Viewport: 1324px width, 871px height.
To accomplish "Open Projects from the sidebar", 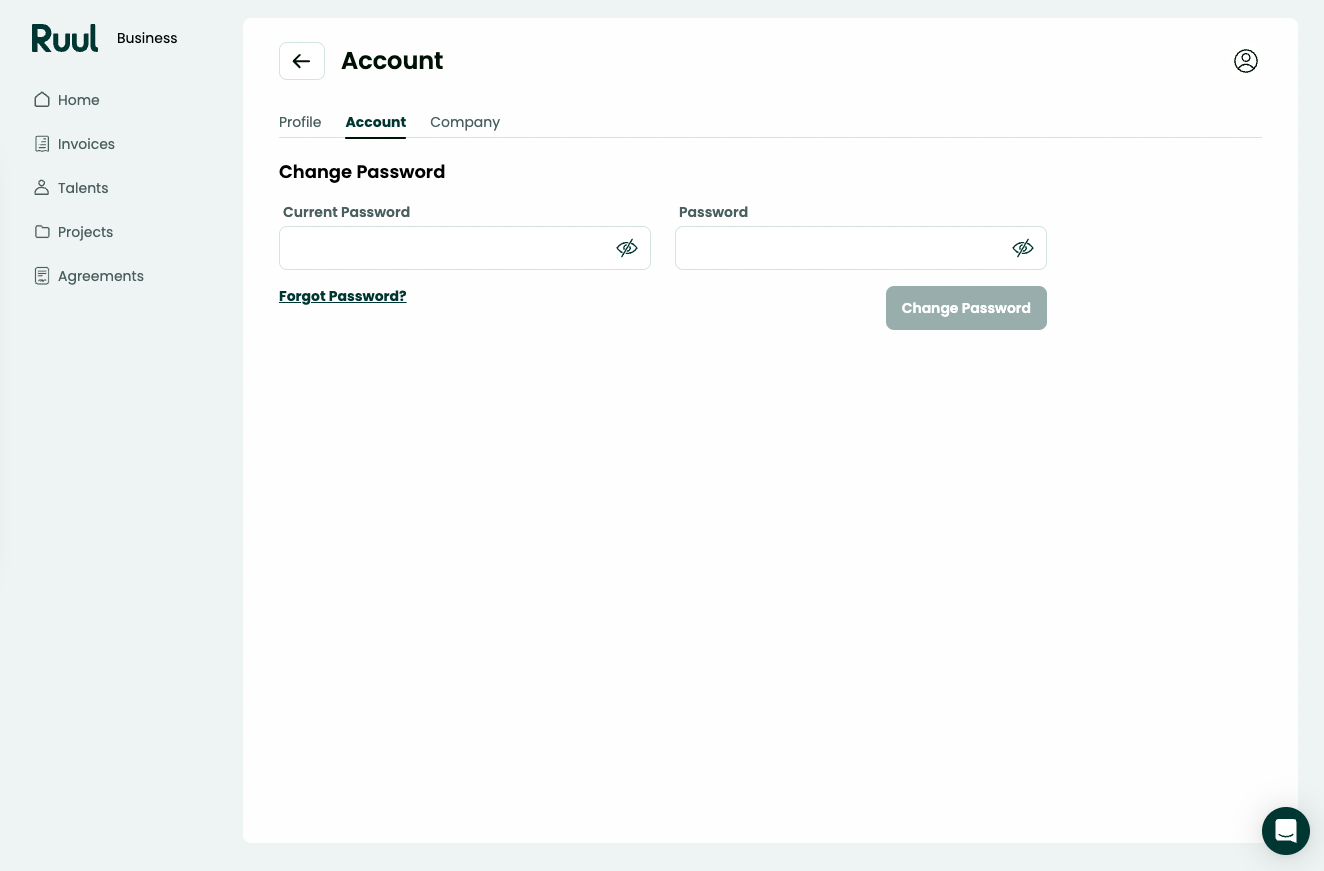I will coord(74,232).
